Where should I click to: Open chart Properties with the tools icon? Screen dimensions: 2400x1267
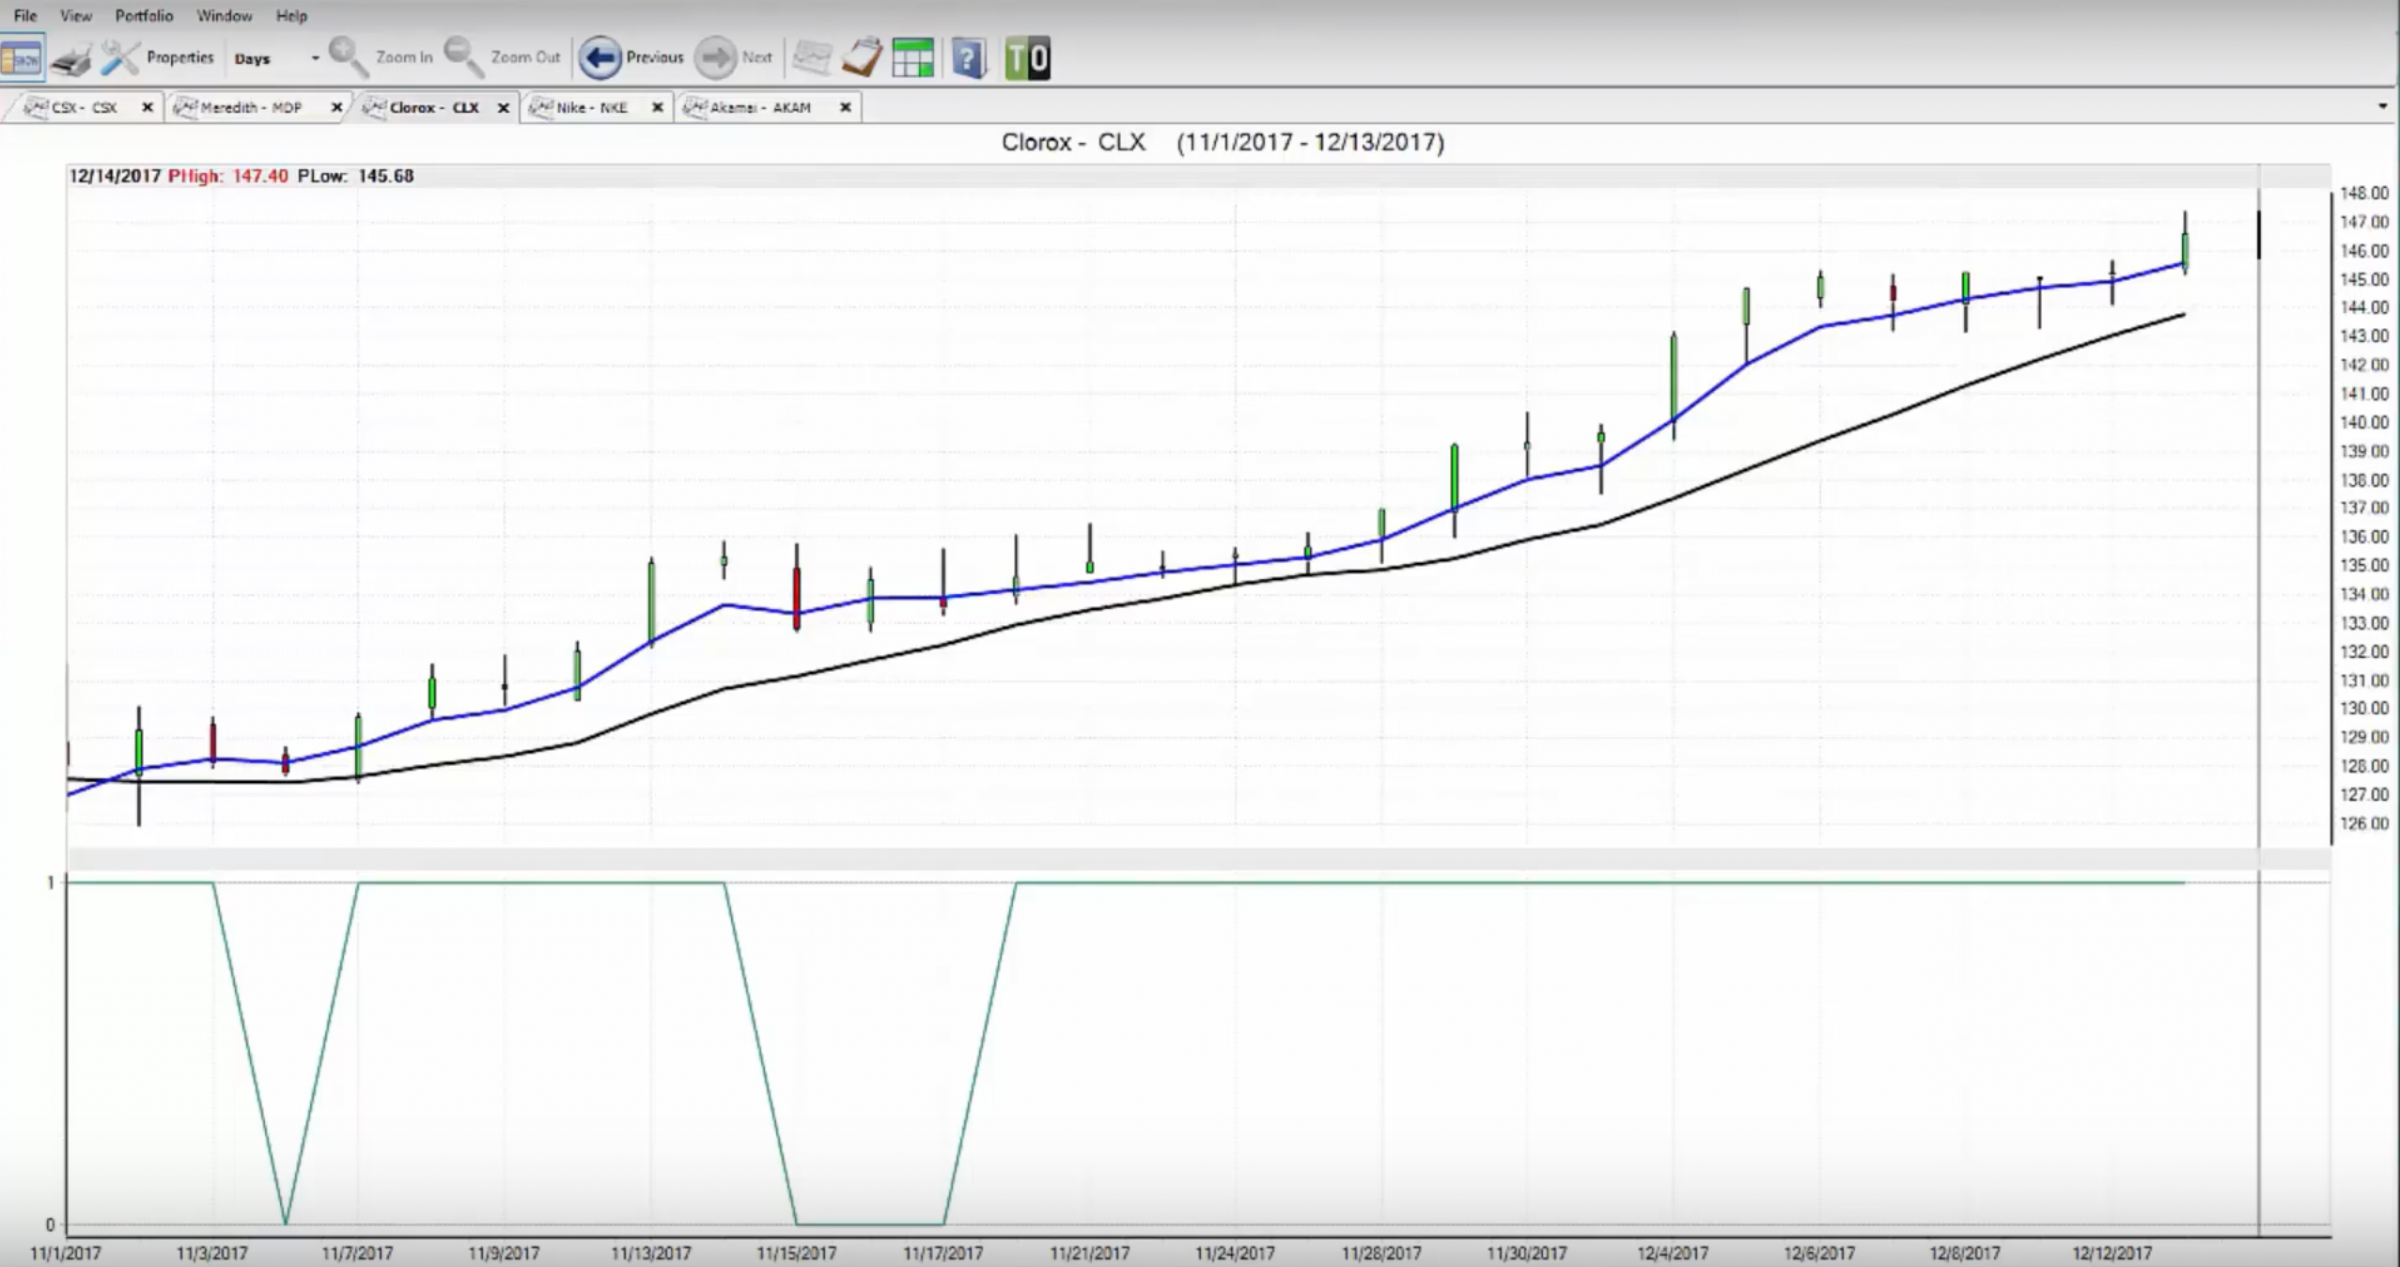121,58
